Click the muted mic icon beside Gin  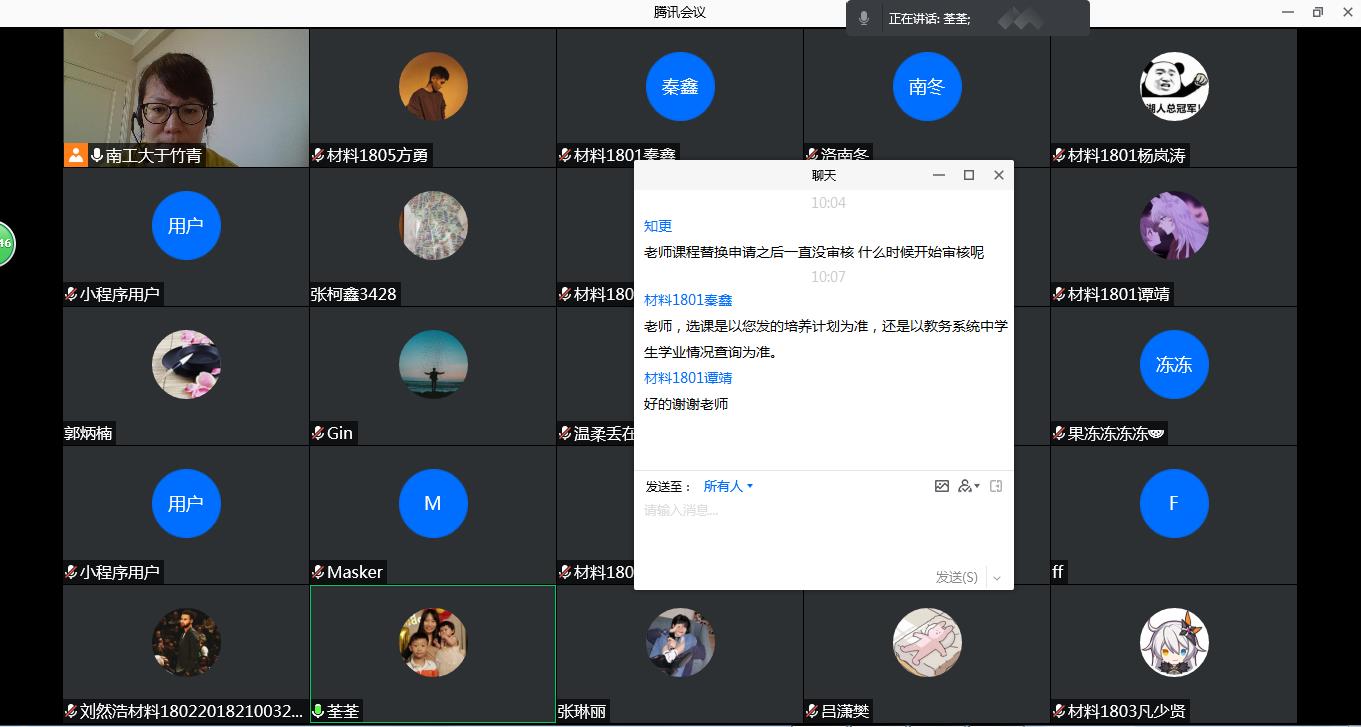318,433
